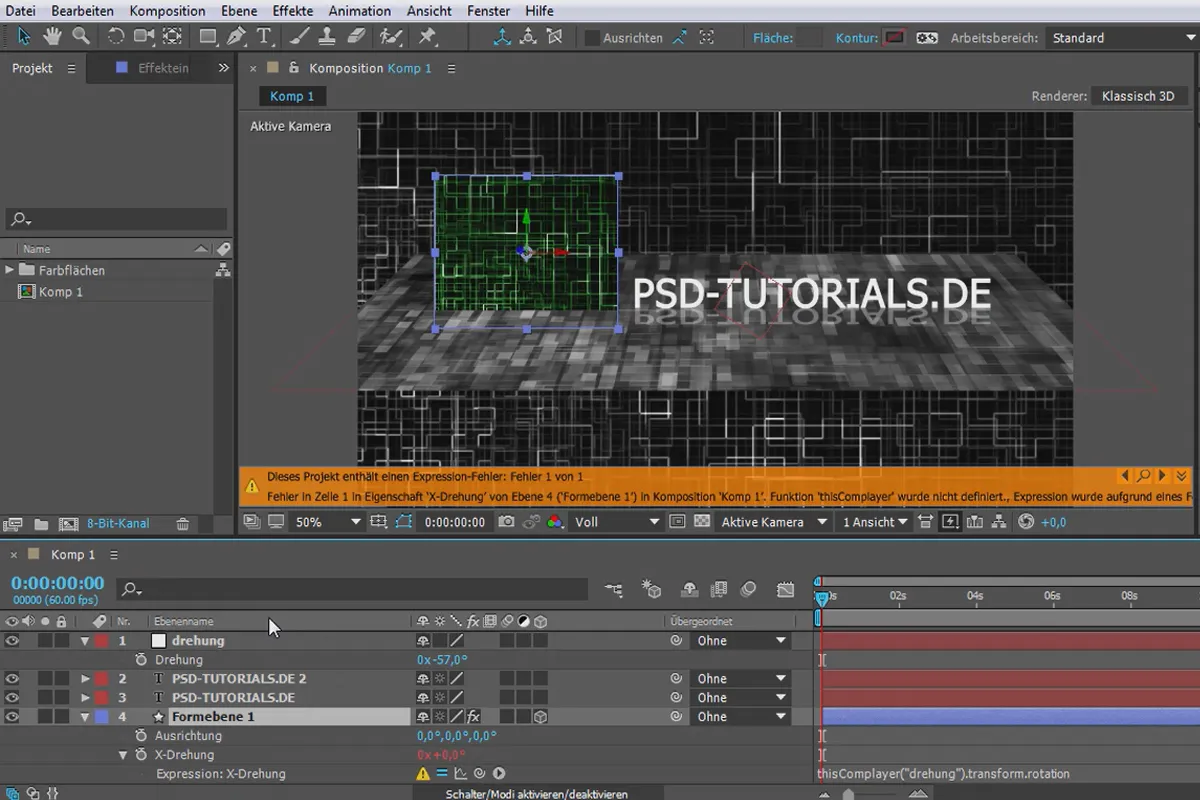Open the 1 Ansicht layout dropdown
The width and height of the screenshot is (1200, 800).
[x=875, y=522]
